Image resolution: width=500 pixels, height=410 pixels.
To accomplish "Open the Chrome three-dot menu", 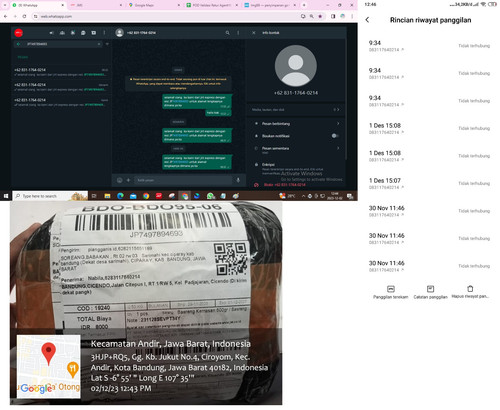I will (x=352, y=16).
